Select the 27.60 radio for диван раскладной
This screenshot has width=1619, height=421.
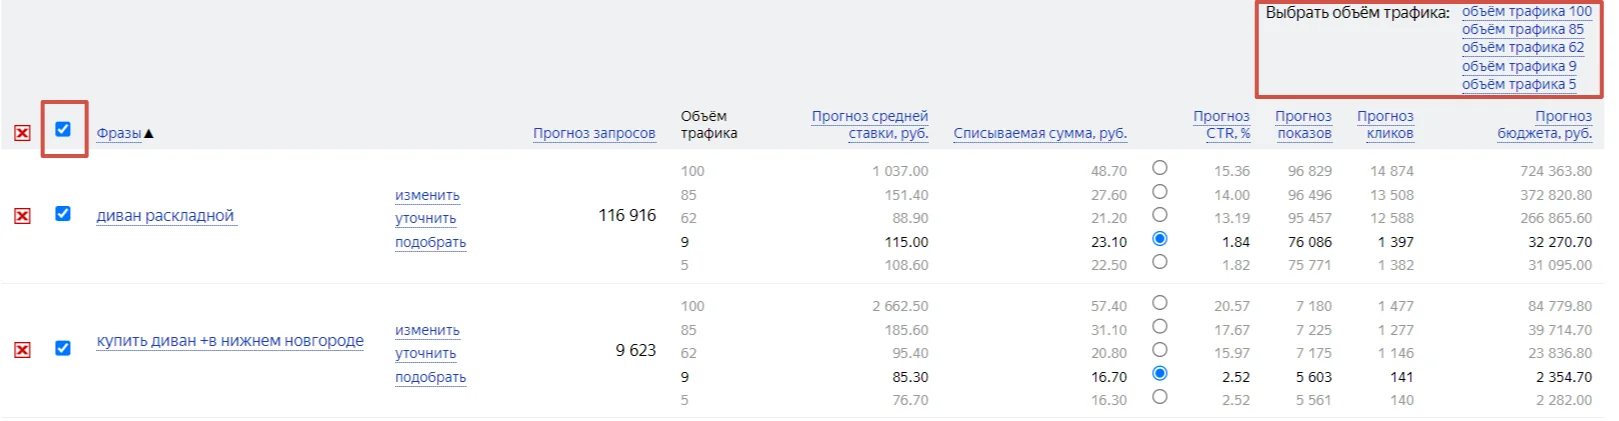tap(1160, 192)
